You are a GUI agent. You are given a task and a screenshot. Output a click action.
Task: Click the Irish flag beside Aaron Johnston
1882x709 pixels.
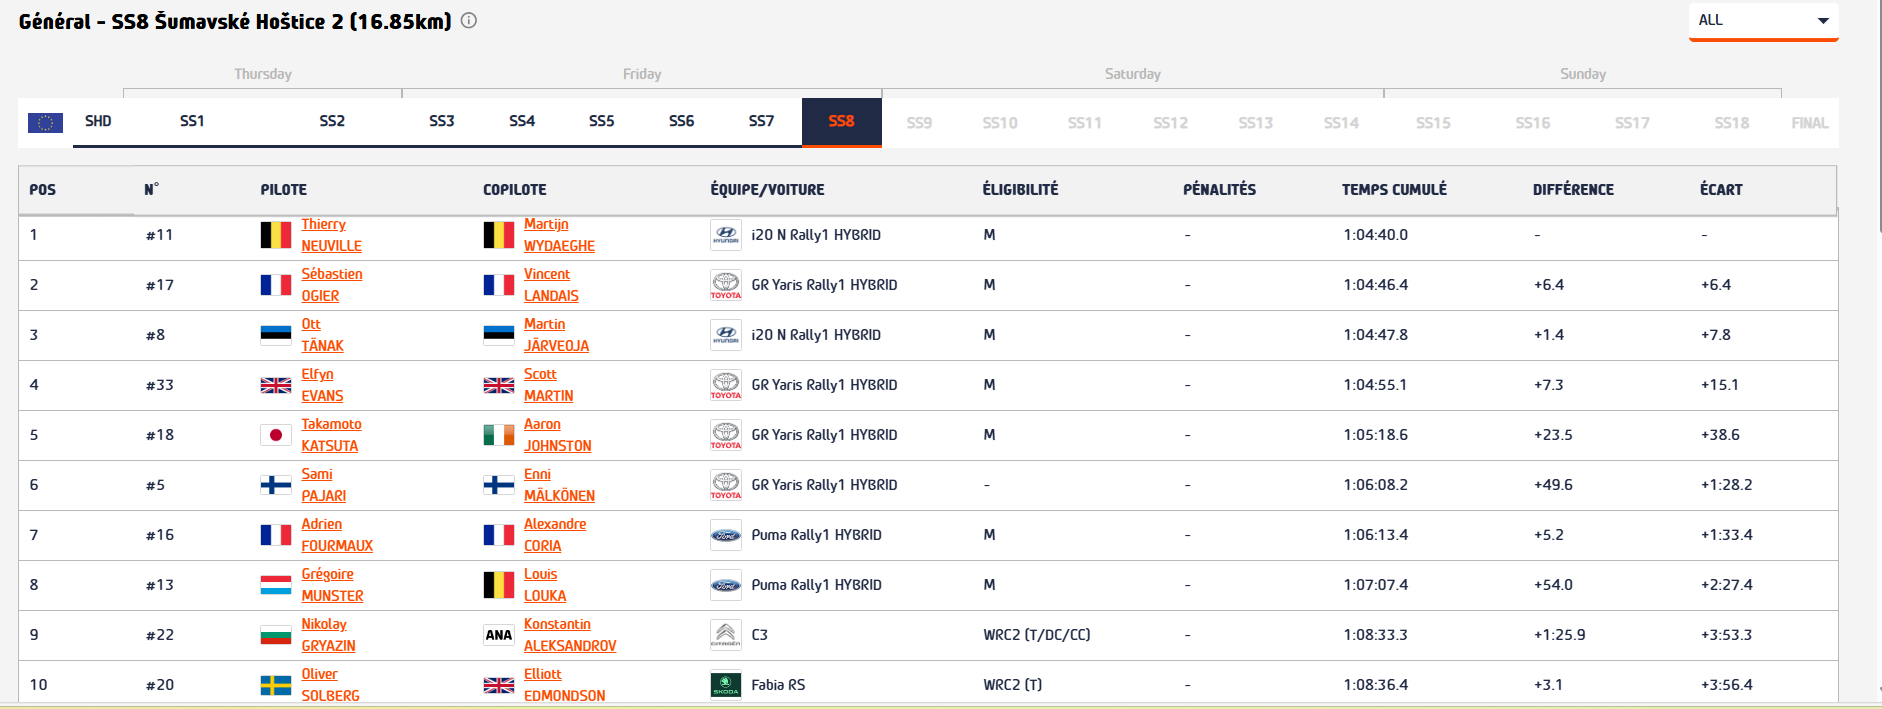click(499, 435)
